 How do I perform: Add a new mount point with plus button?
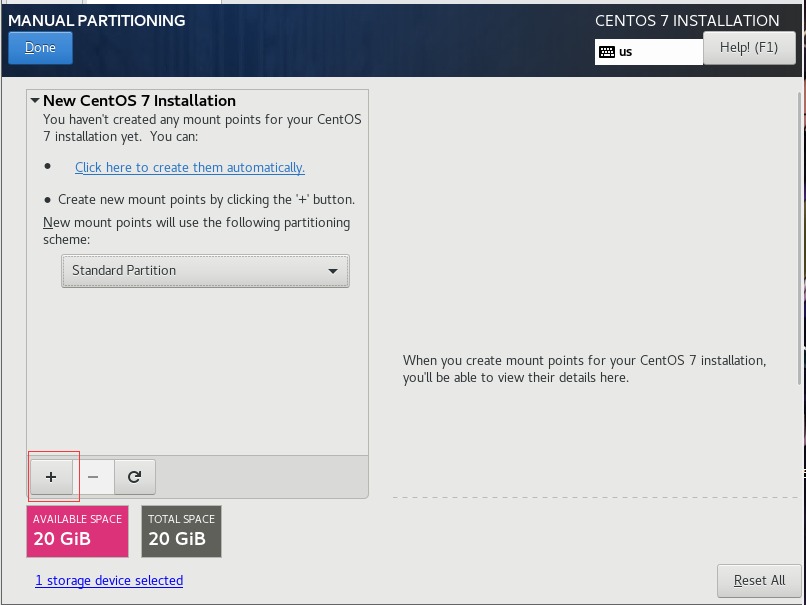point(51,477)
